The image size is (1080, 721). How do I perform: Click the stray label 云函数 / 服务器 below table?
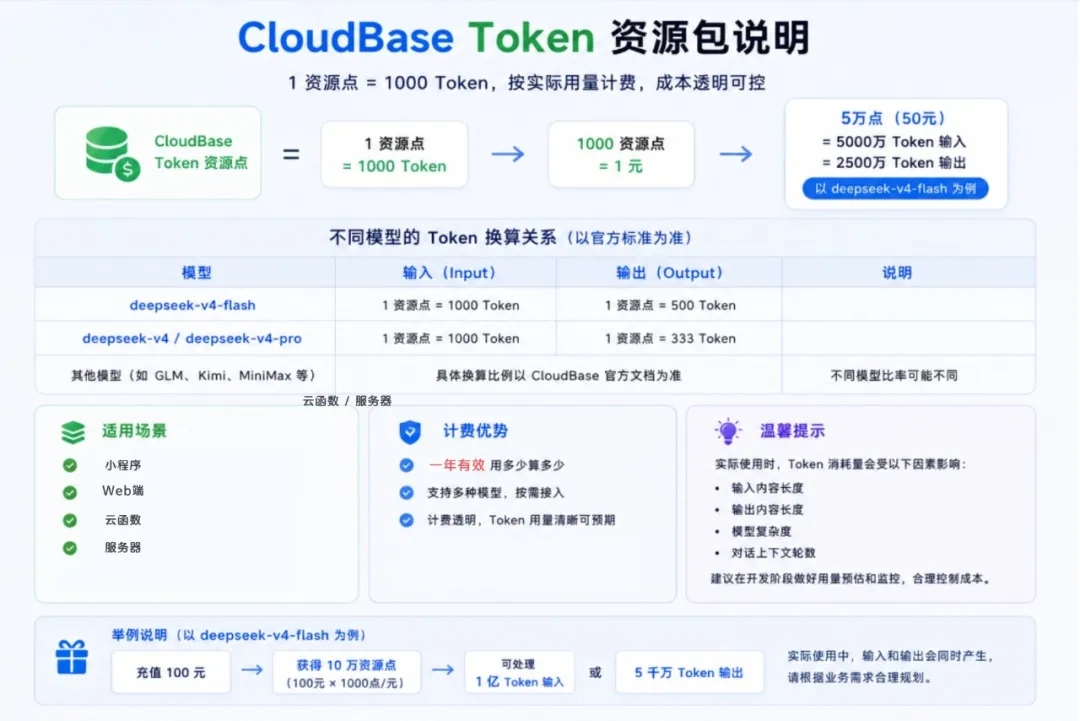pyautogui.click(x=347, y=401)
